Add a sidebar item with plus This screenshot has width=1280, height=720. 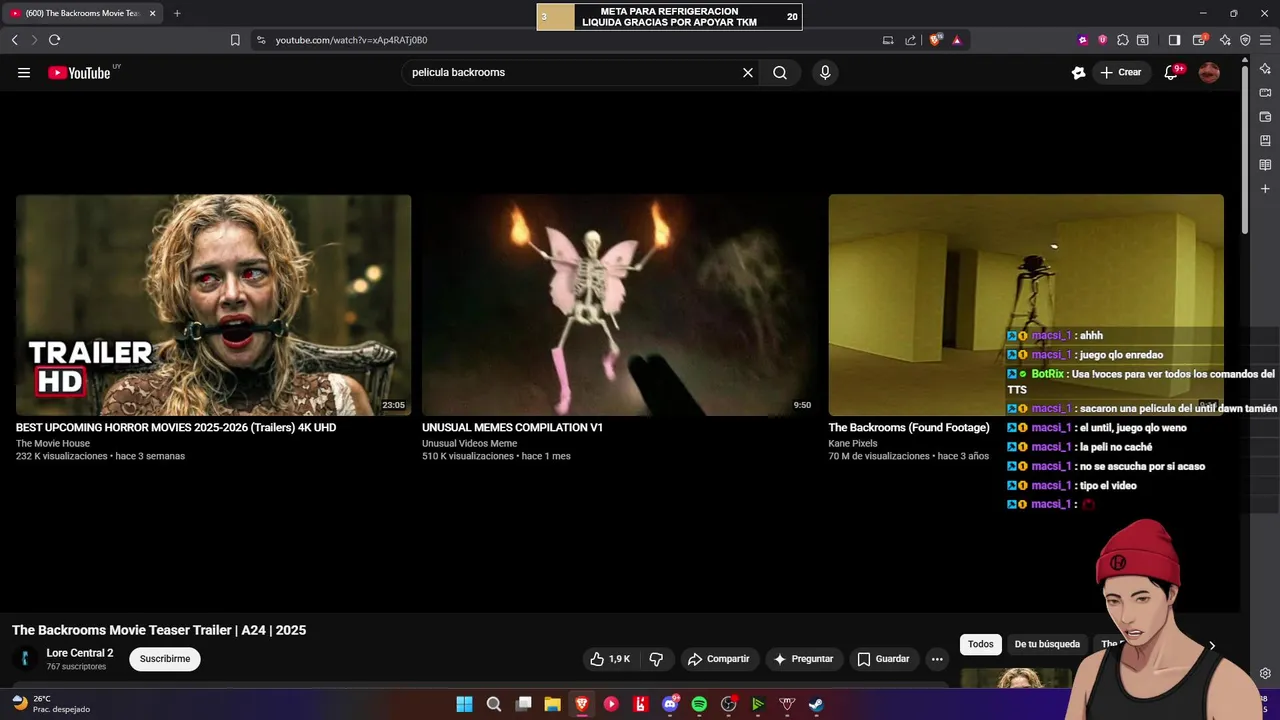pyautogui.click(x=1265, y=189)
